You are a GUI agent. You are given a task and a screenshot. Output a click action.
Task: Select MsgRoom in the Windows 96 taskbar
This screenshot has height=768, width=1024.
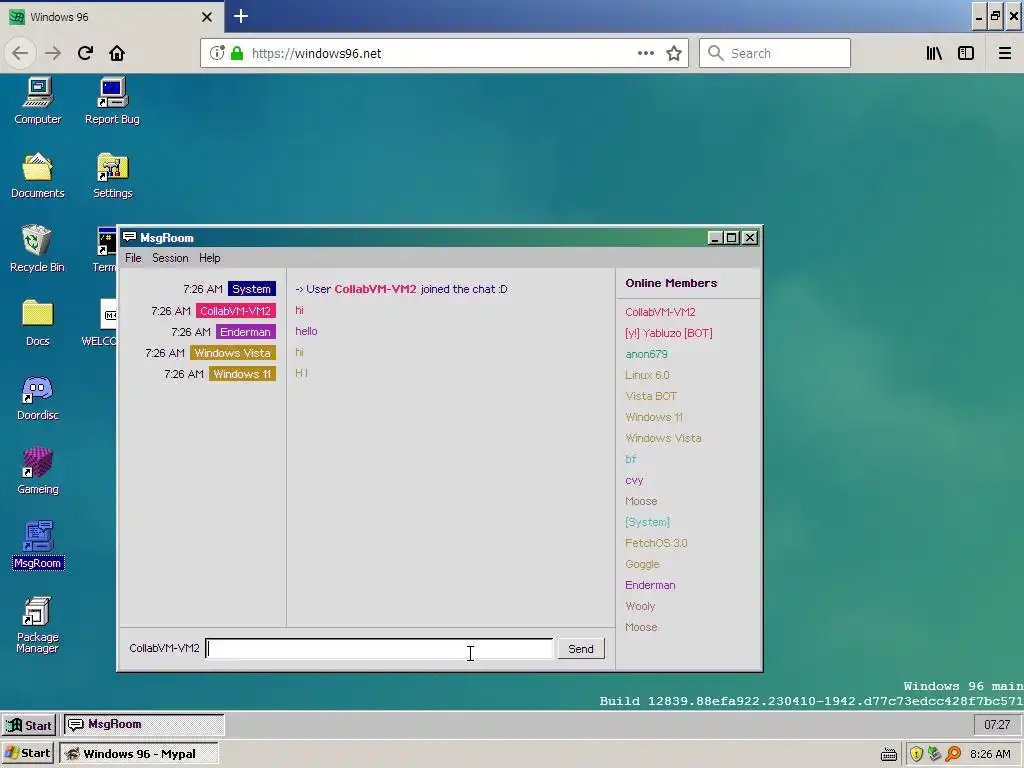[144, 724]
